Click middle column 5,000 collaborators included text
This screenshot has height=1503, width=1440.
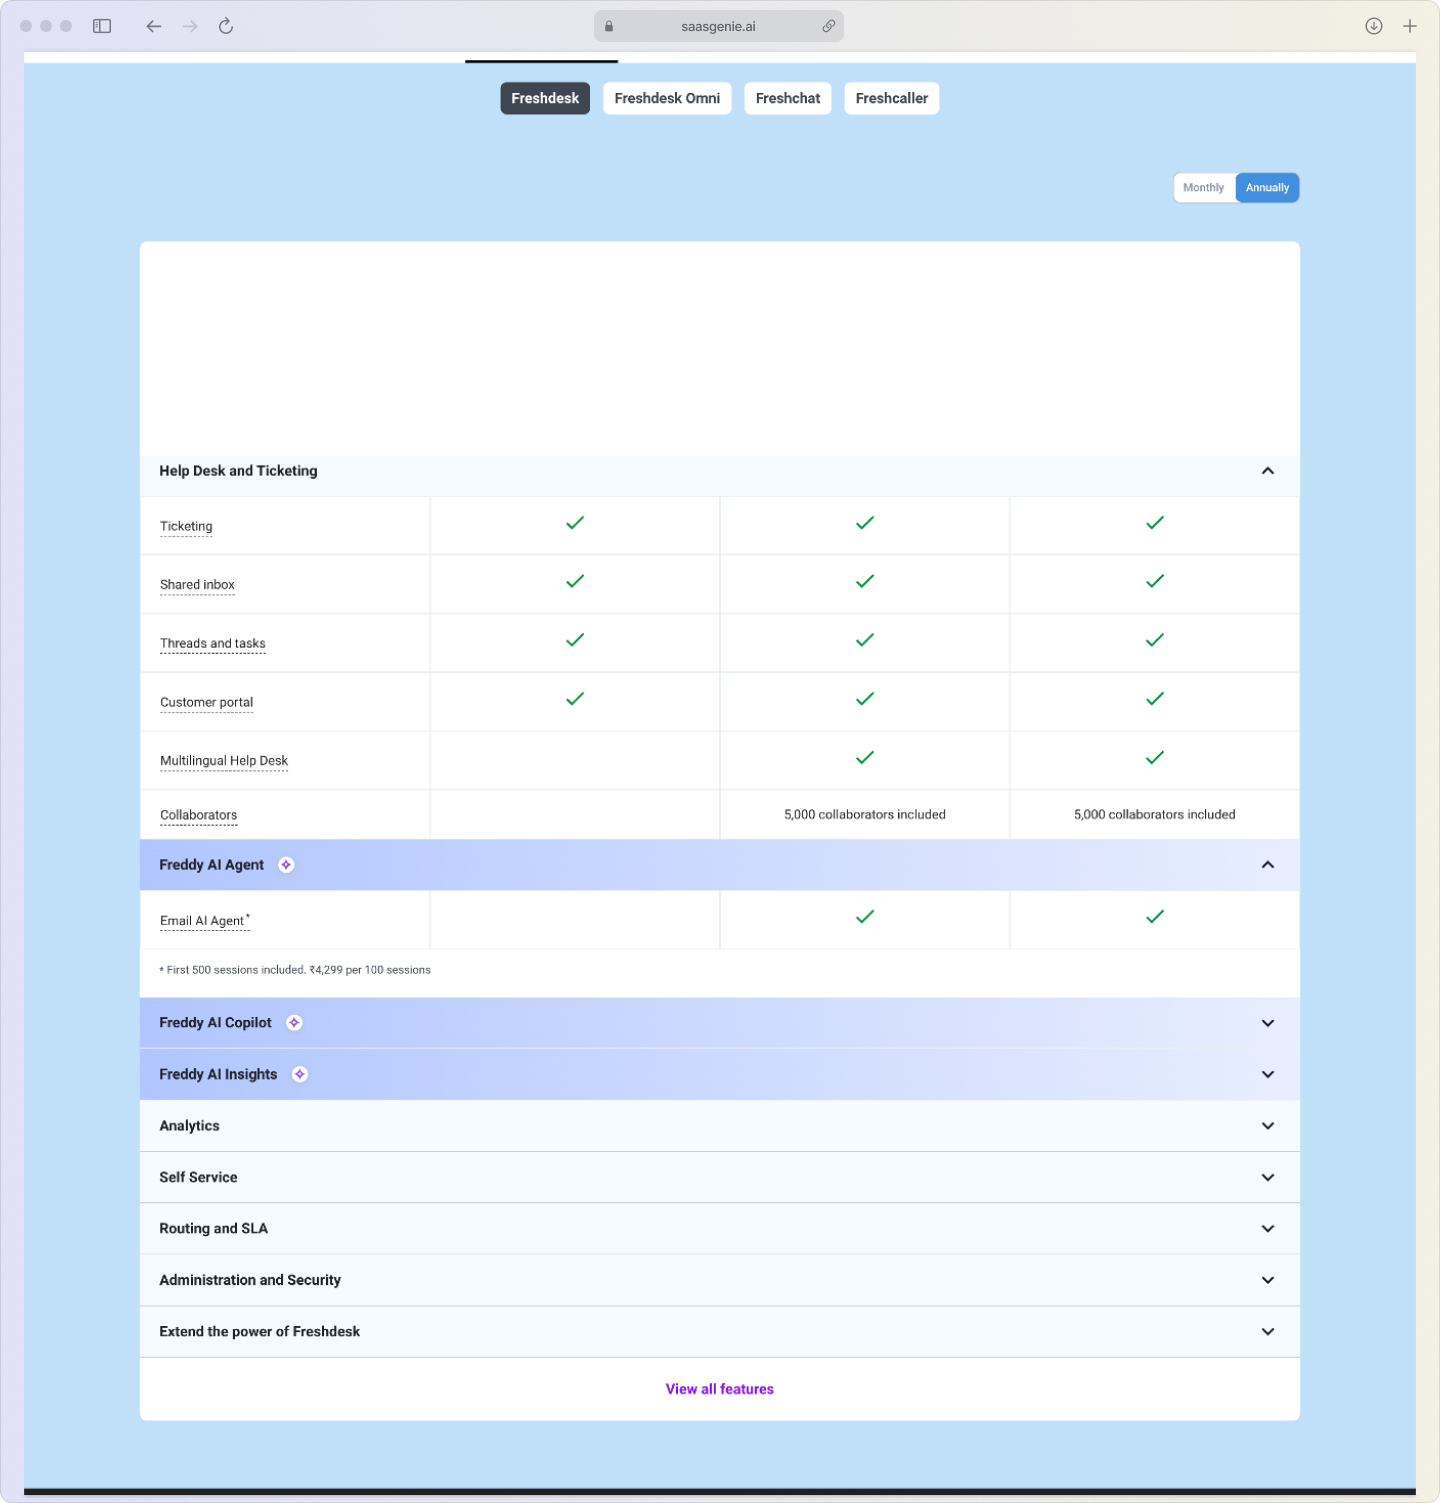(865, 815)
